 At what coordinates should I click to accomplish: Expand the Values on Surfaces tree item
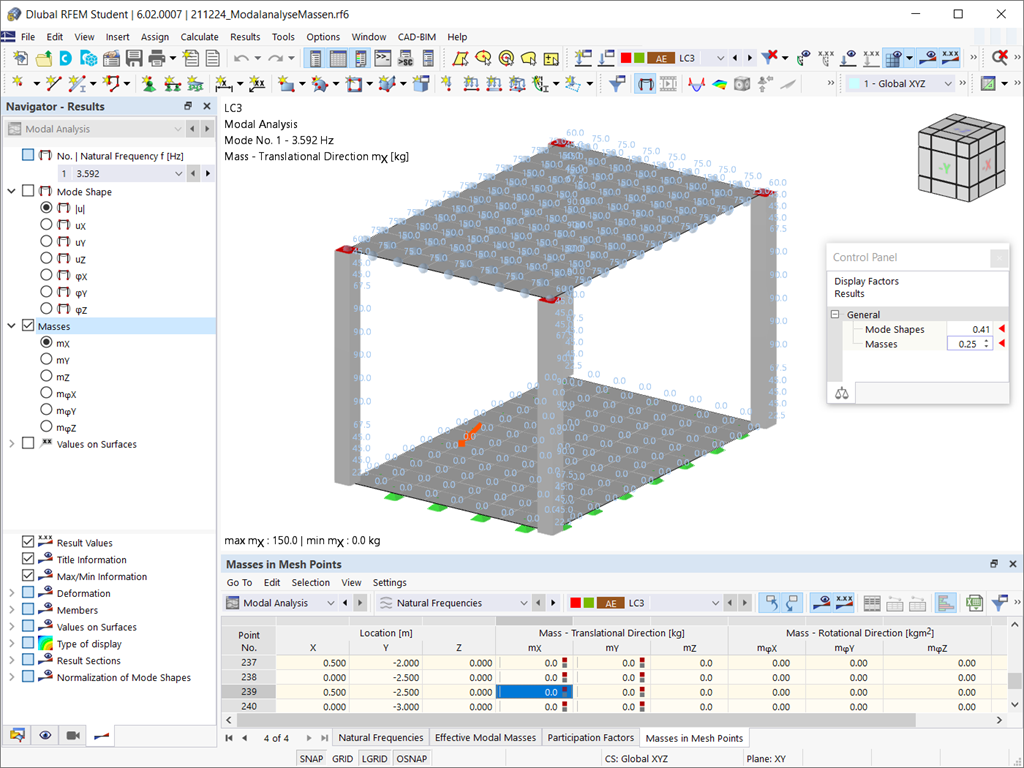click(x=12, y=443)
